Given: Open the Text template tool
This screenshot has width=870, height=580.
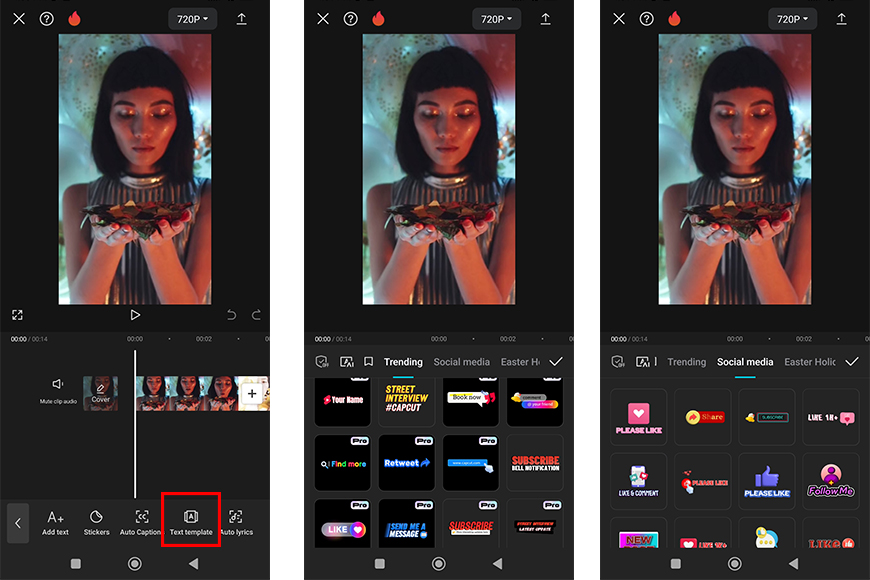Looking at the screenshot, I should click(x=190, y=521).
